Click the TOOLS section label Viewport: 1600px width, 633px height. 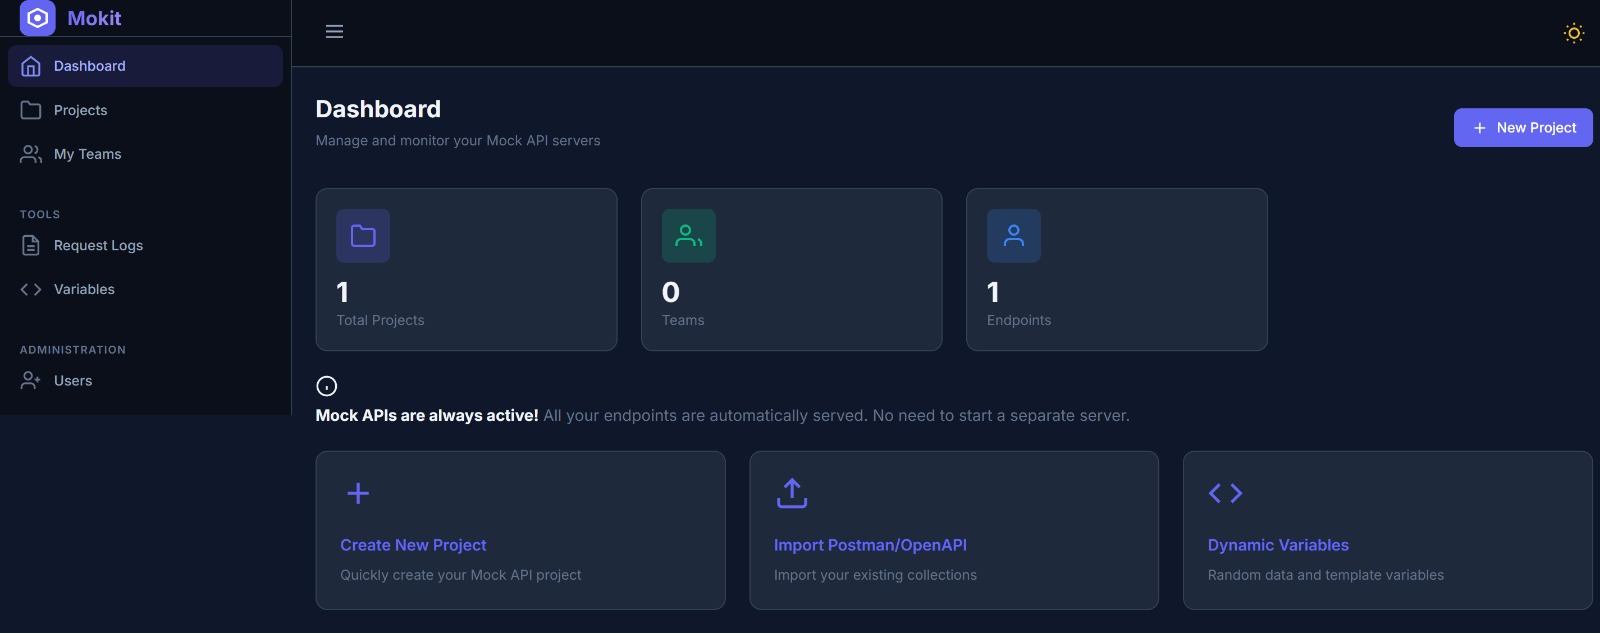pos(40,214)
